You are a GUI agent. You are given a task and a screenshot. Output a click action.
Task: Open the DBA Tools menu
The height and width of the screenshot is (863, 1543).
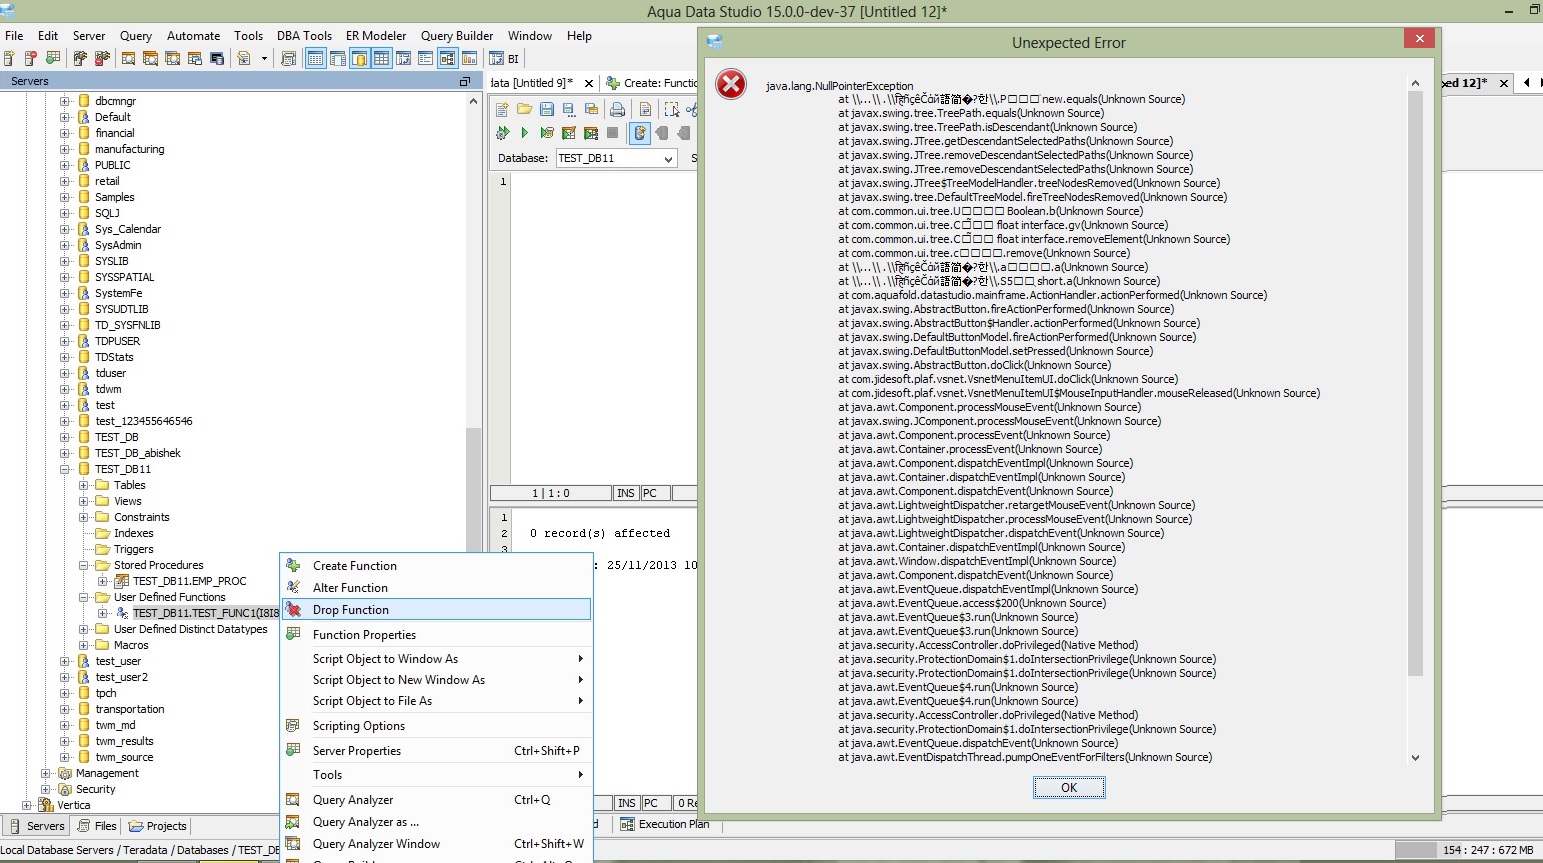click(x=304, y=36)
